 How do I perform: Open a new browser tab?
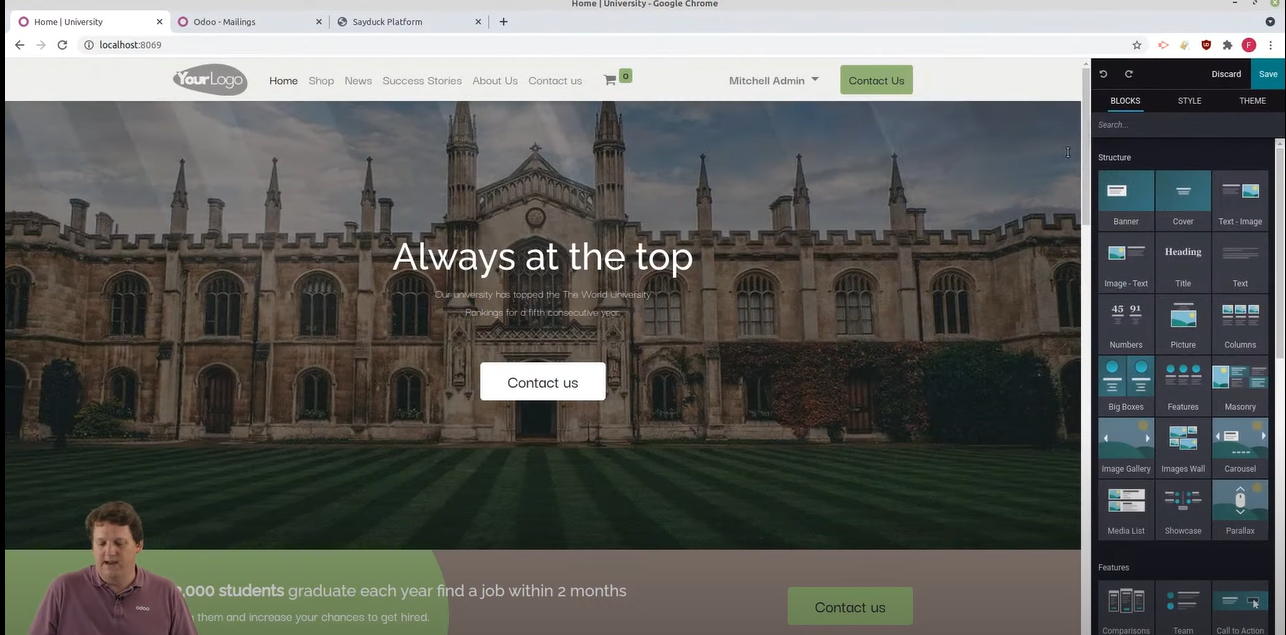point(503,22)
